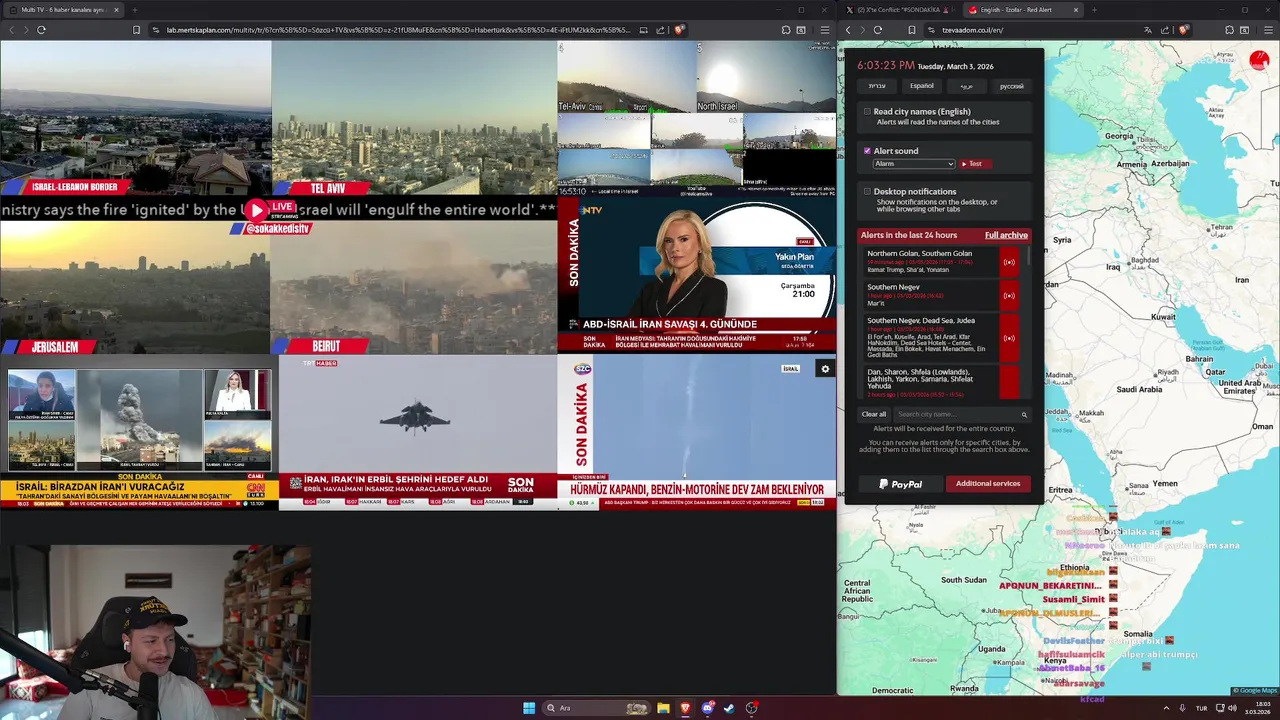Bookmark the tzevaadom.co.il page
Screen dimensions: 1280x720
(912, 30)
